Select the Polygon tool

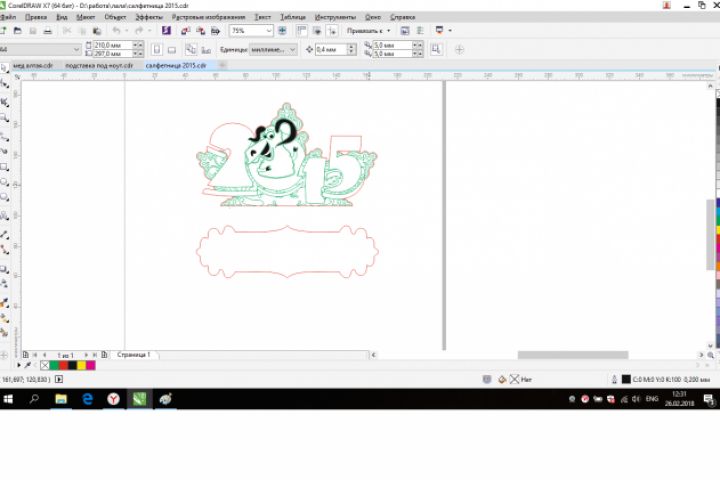tap(4, 198)
